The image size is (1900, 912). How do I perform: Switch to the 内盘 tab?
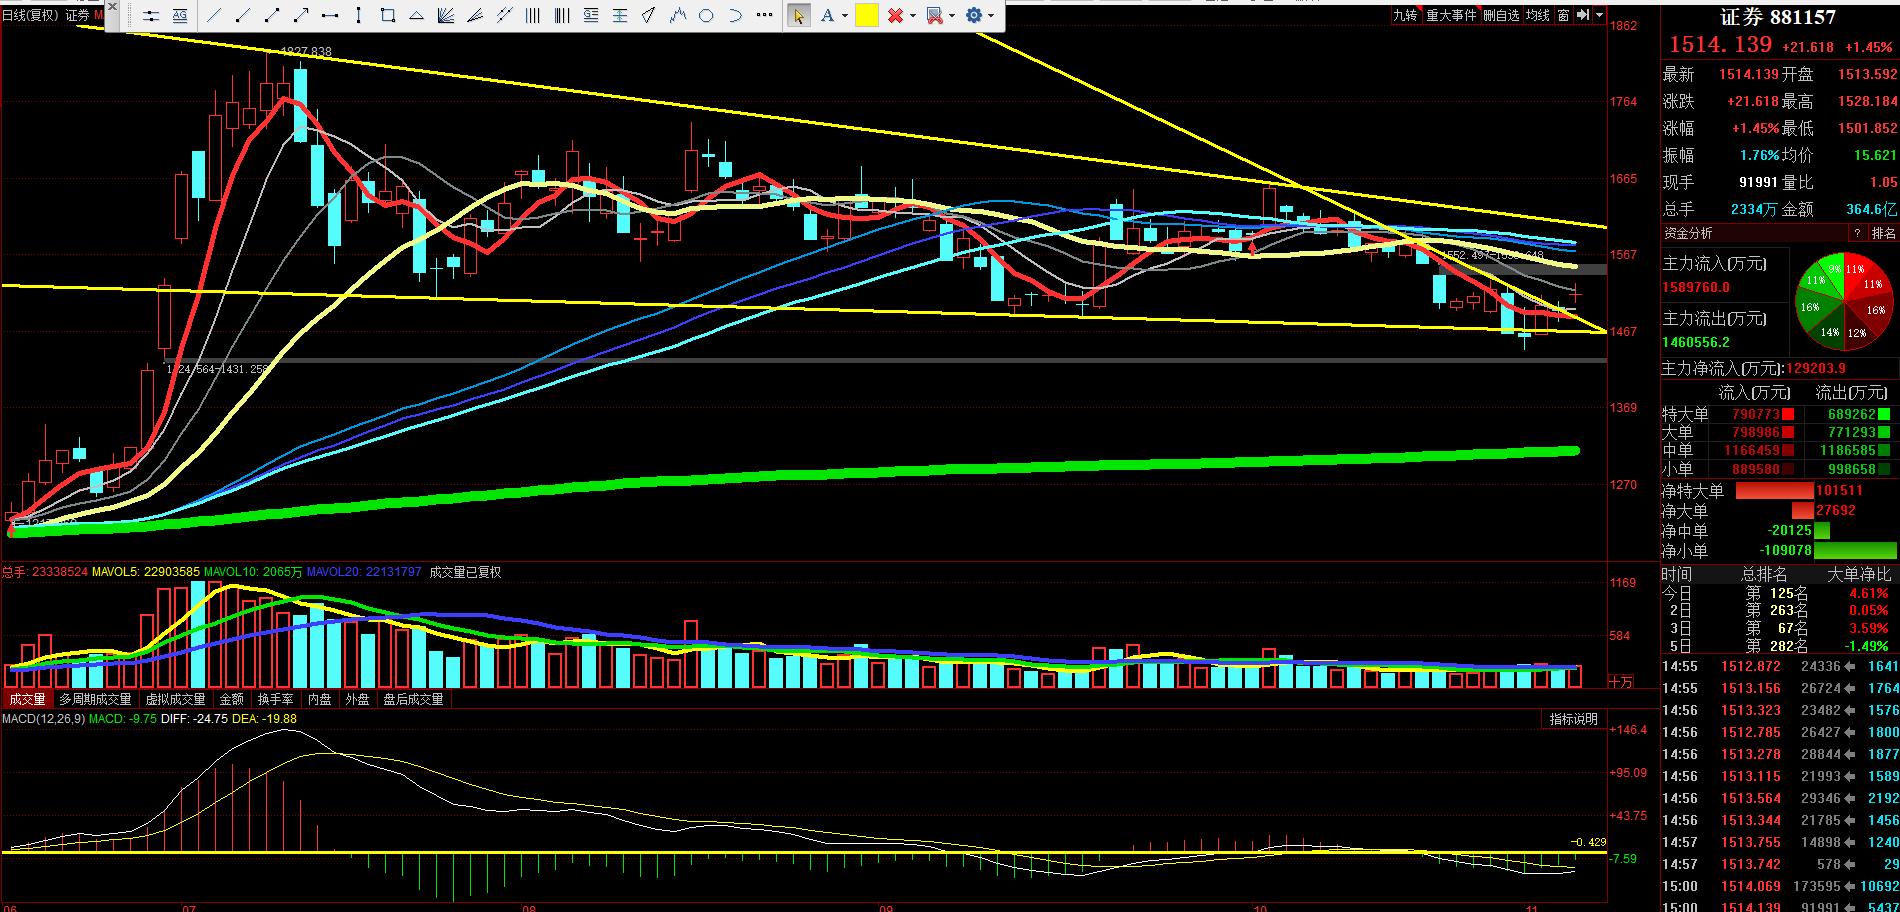[x=320, y=699]
